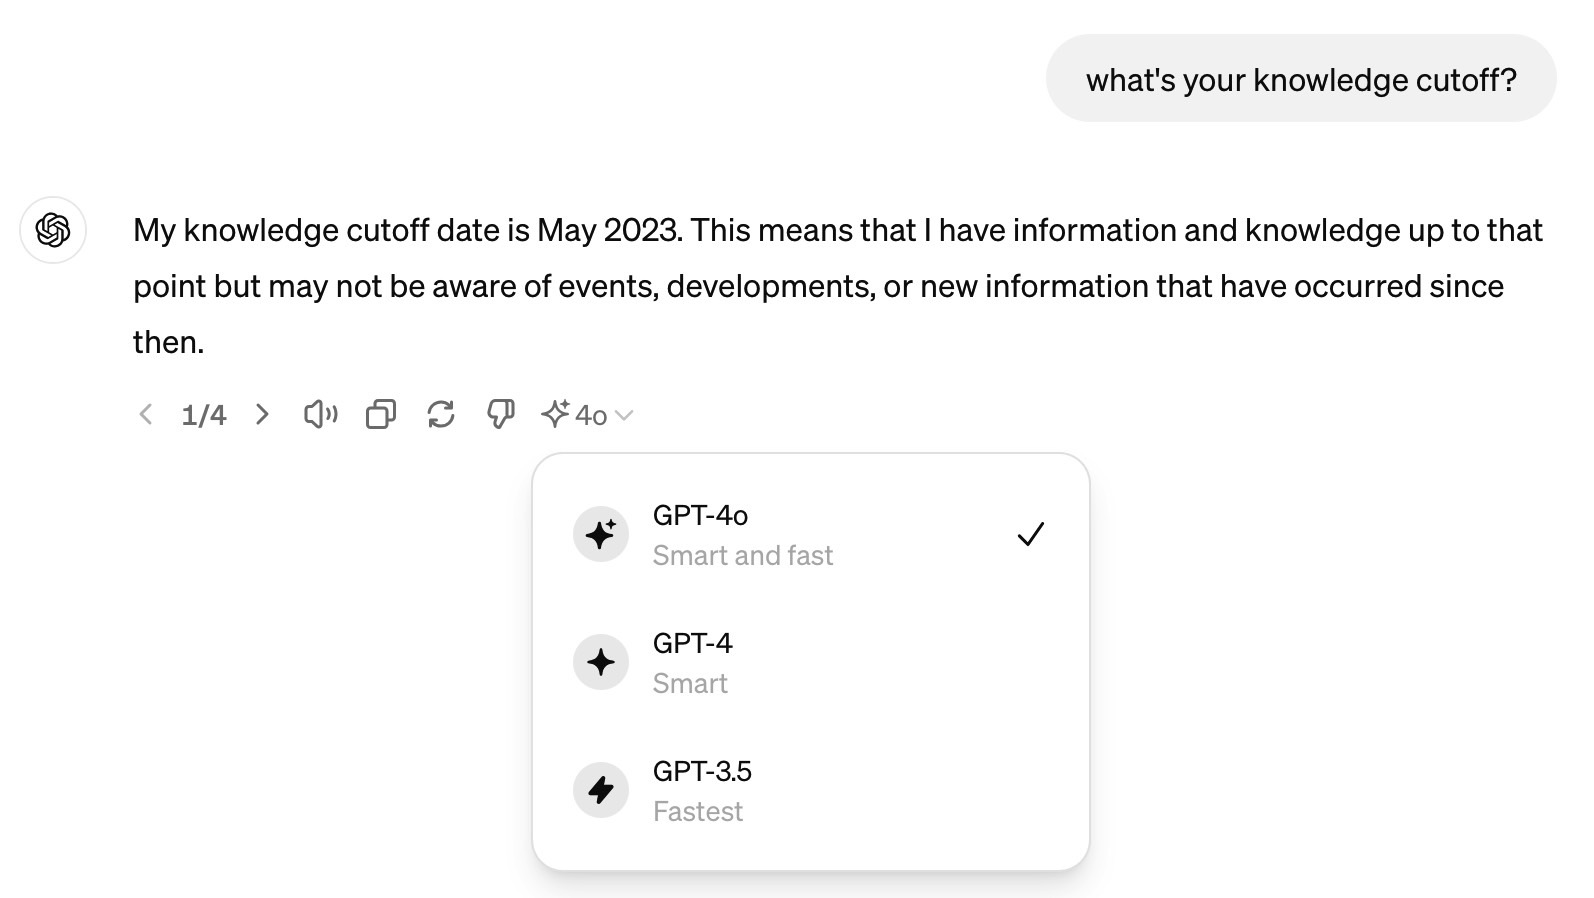Click the checkmark next to GPT-4o

pyautogui.click(x=1031, y=534)
